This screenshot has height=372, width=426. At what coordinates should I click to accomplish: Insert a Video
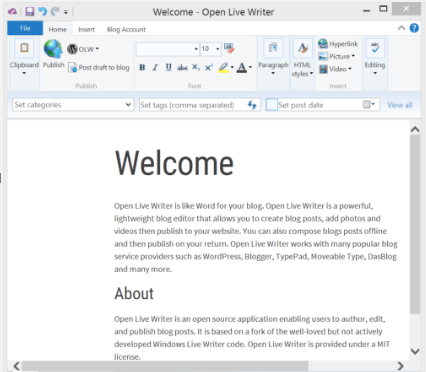335,69
